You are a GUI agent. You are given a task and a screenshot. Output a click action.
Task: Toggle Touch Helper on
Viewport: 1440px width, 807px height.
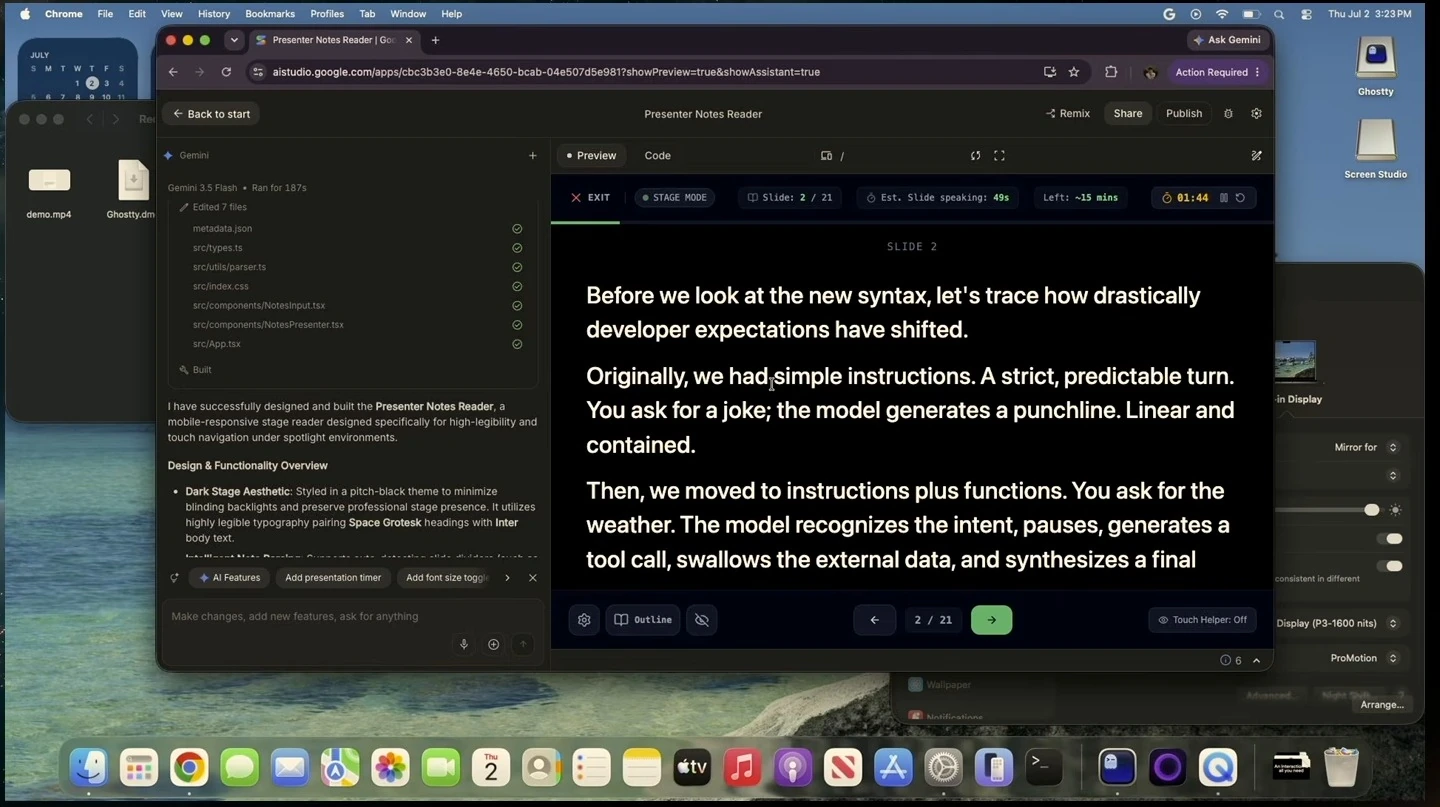(x=1202, y=620)
